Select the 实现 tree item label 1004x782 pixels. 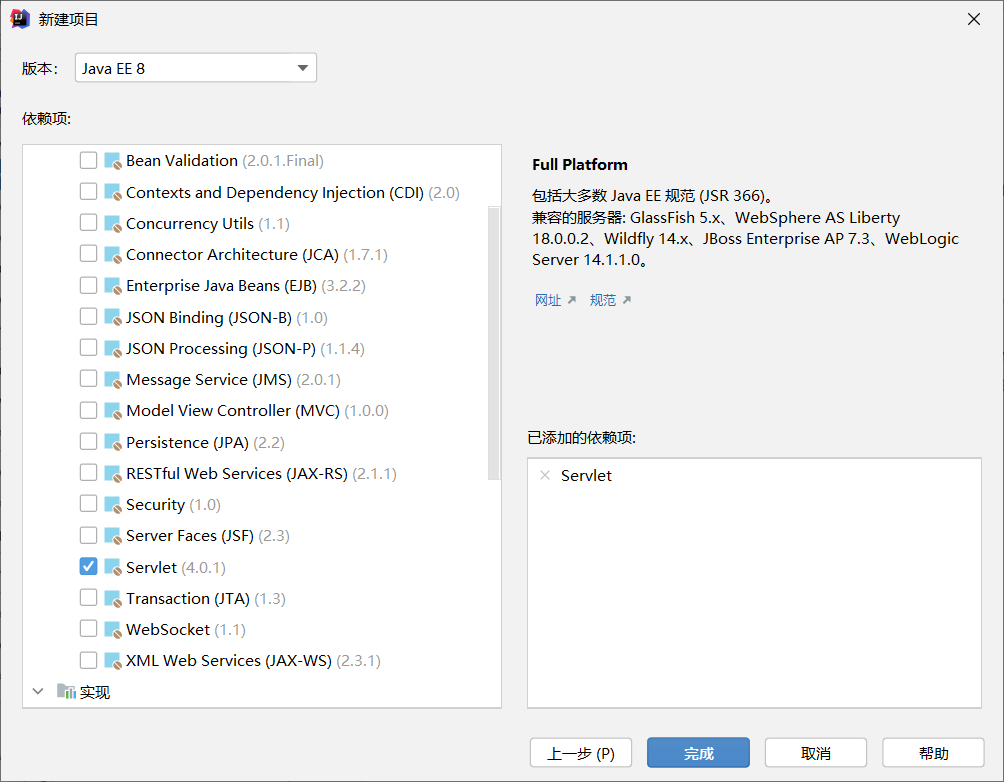pos(95,692)
